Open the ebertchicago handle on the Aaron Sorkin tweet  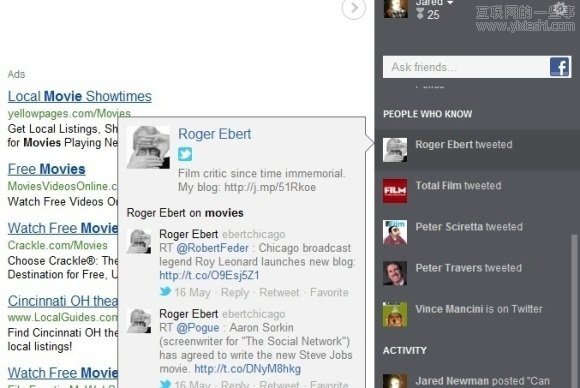pyautogui.click(x=253, y=314)
